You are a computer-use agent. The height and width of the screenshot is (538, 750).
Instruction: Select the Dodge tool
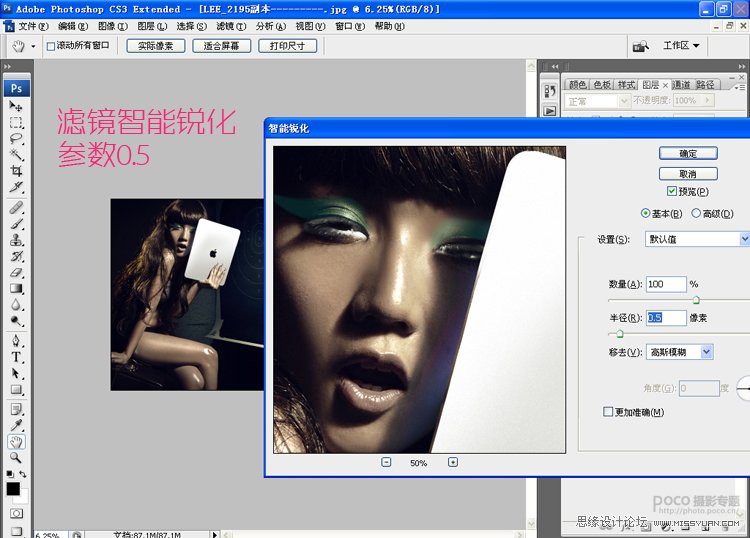pos(16,321)
